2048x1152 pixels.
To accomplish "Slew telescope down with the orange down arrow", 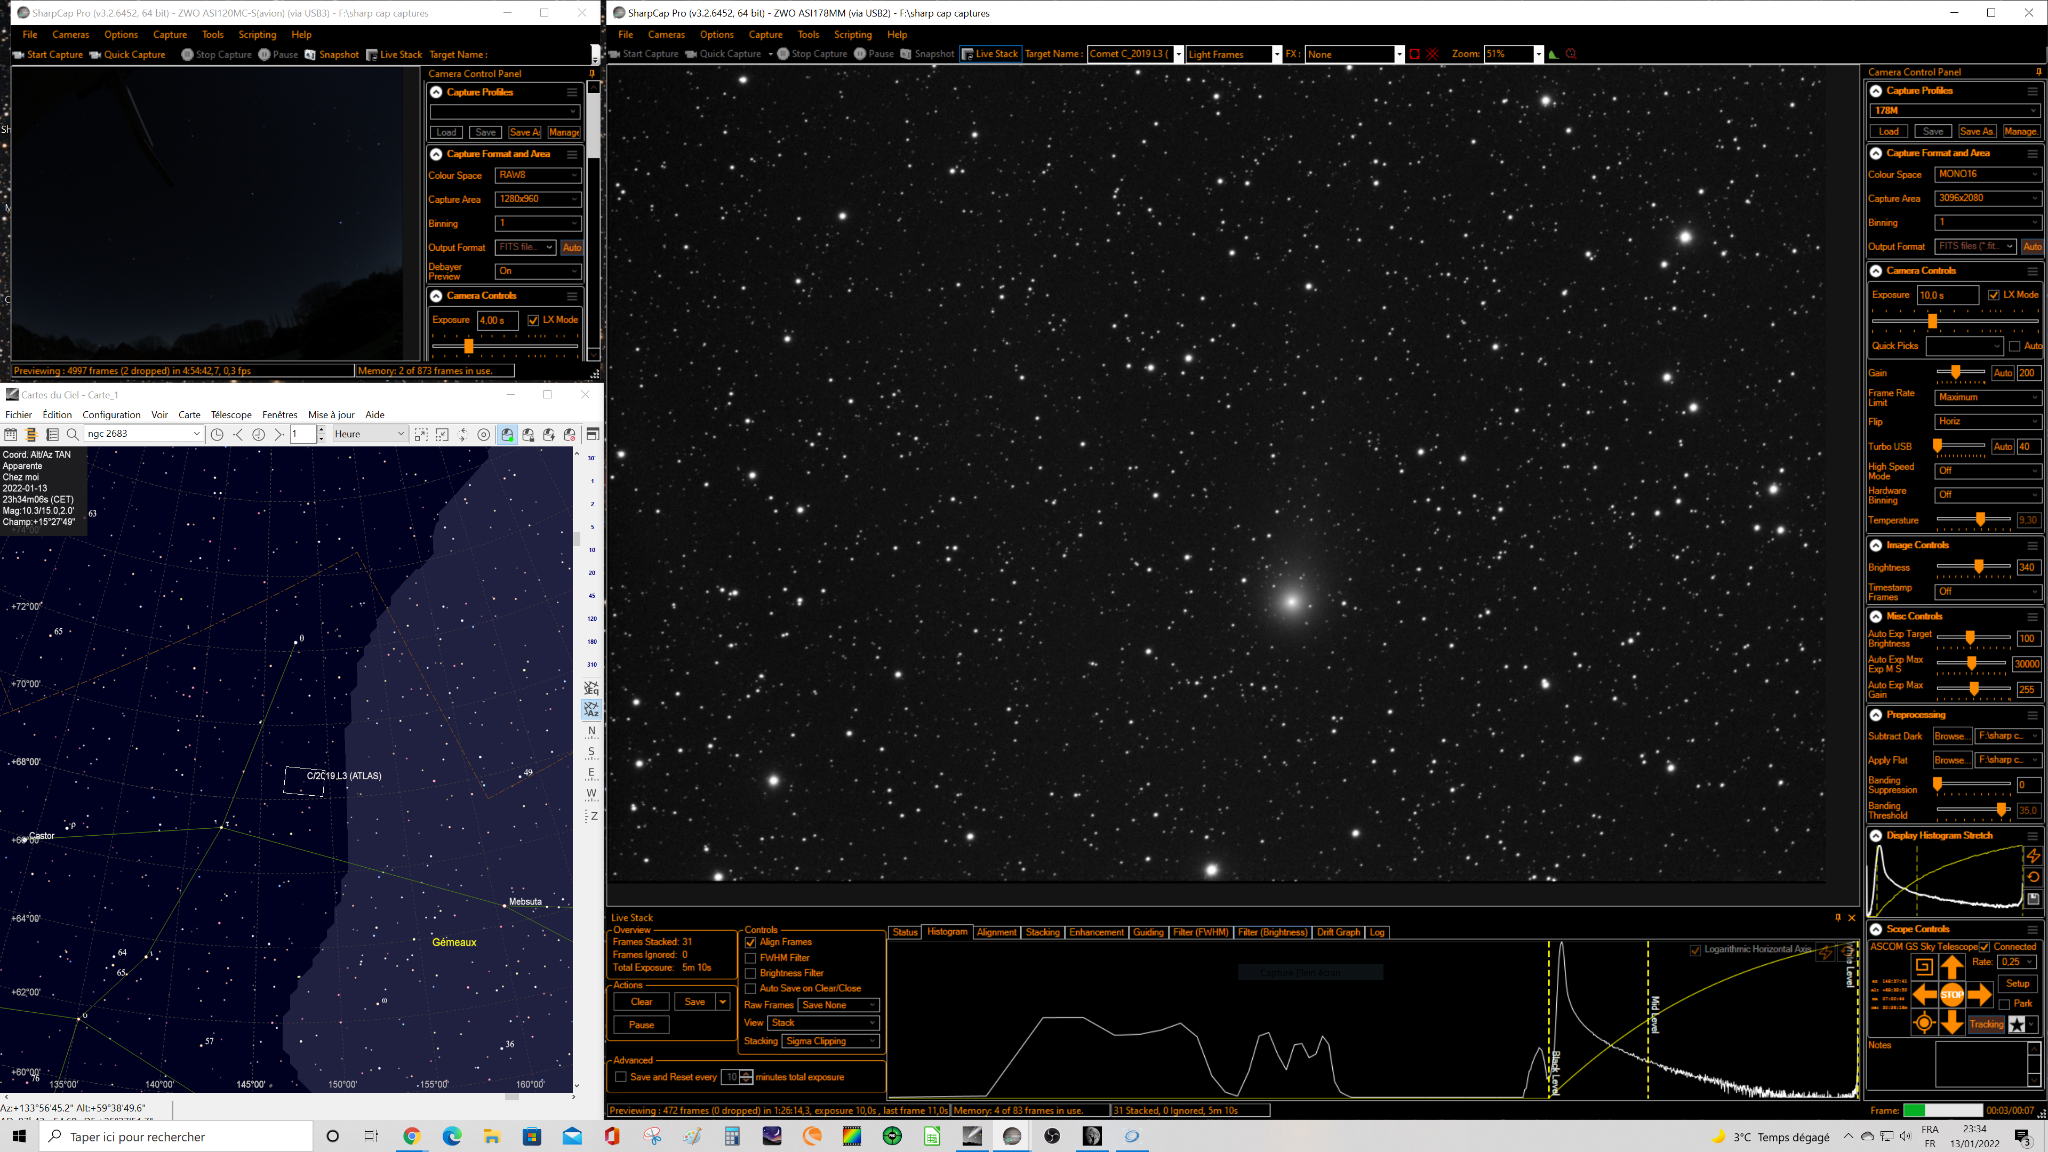I will pos(1951,1022).
